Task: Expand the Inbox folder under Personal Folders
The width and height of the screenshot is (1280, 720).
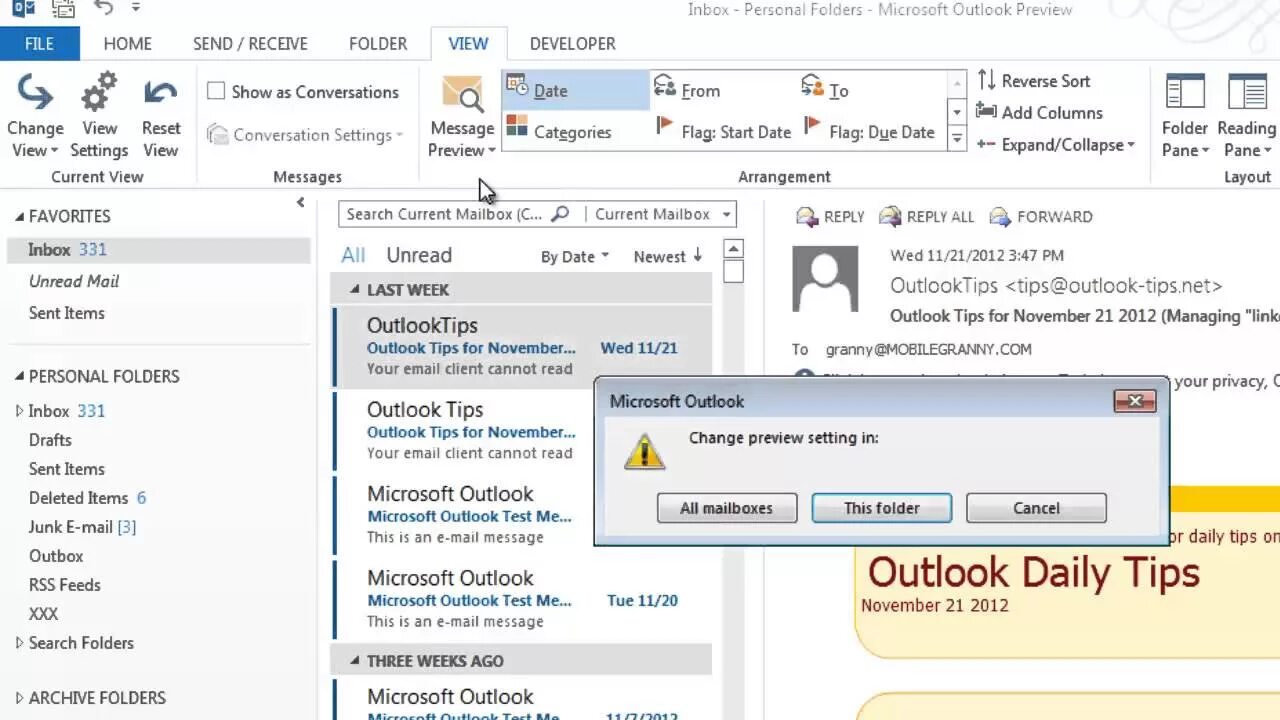Action: (19, 411)
